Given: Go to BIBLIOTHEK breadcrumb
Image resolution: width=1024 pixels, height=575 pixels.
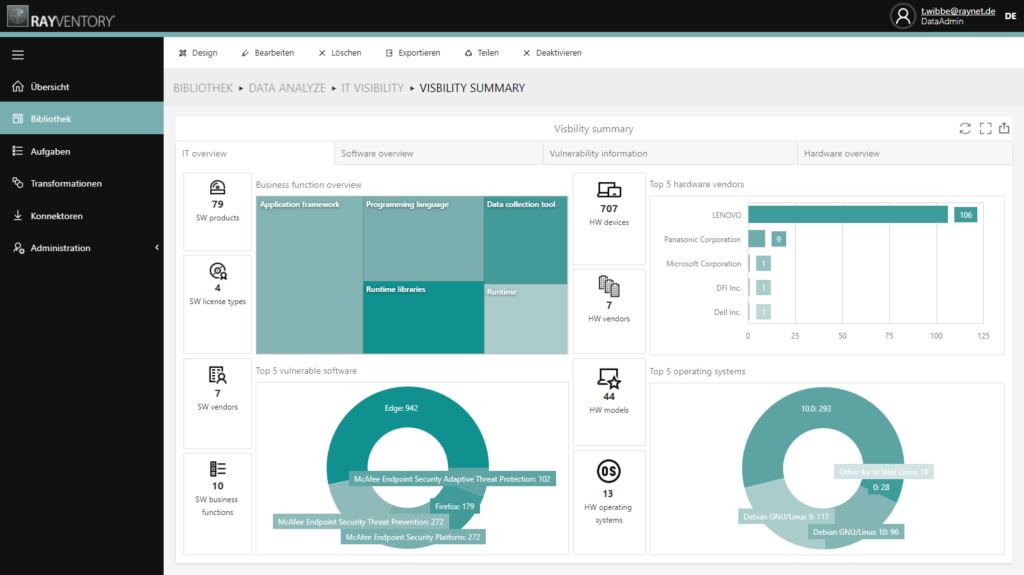Looking at the screenshot, I should click(x=203, y=88).
